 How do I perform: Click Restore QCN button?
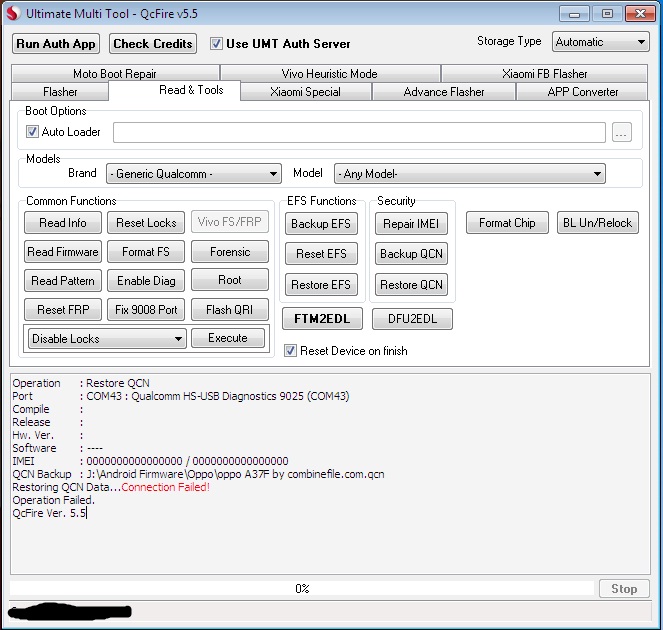(411, 285)
